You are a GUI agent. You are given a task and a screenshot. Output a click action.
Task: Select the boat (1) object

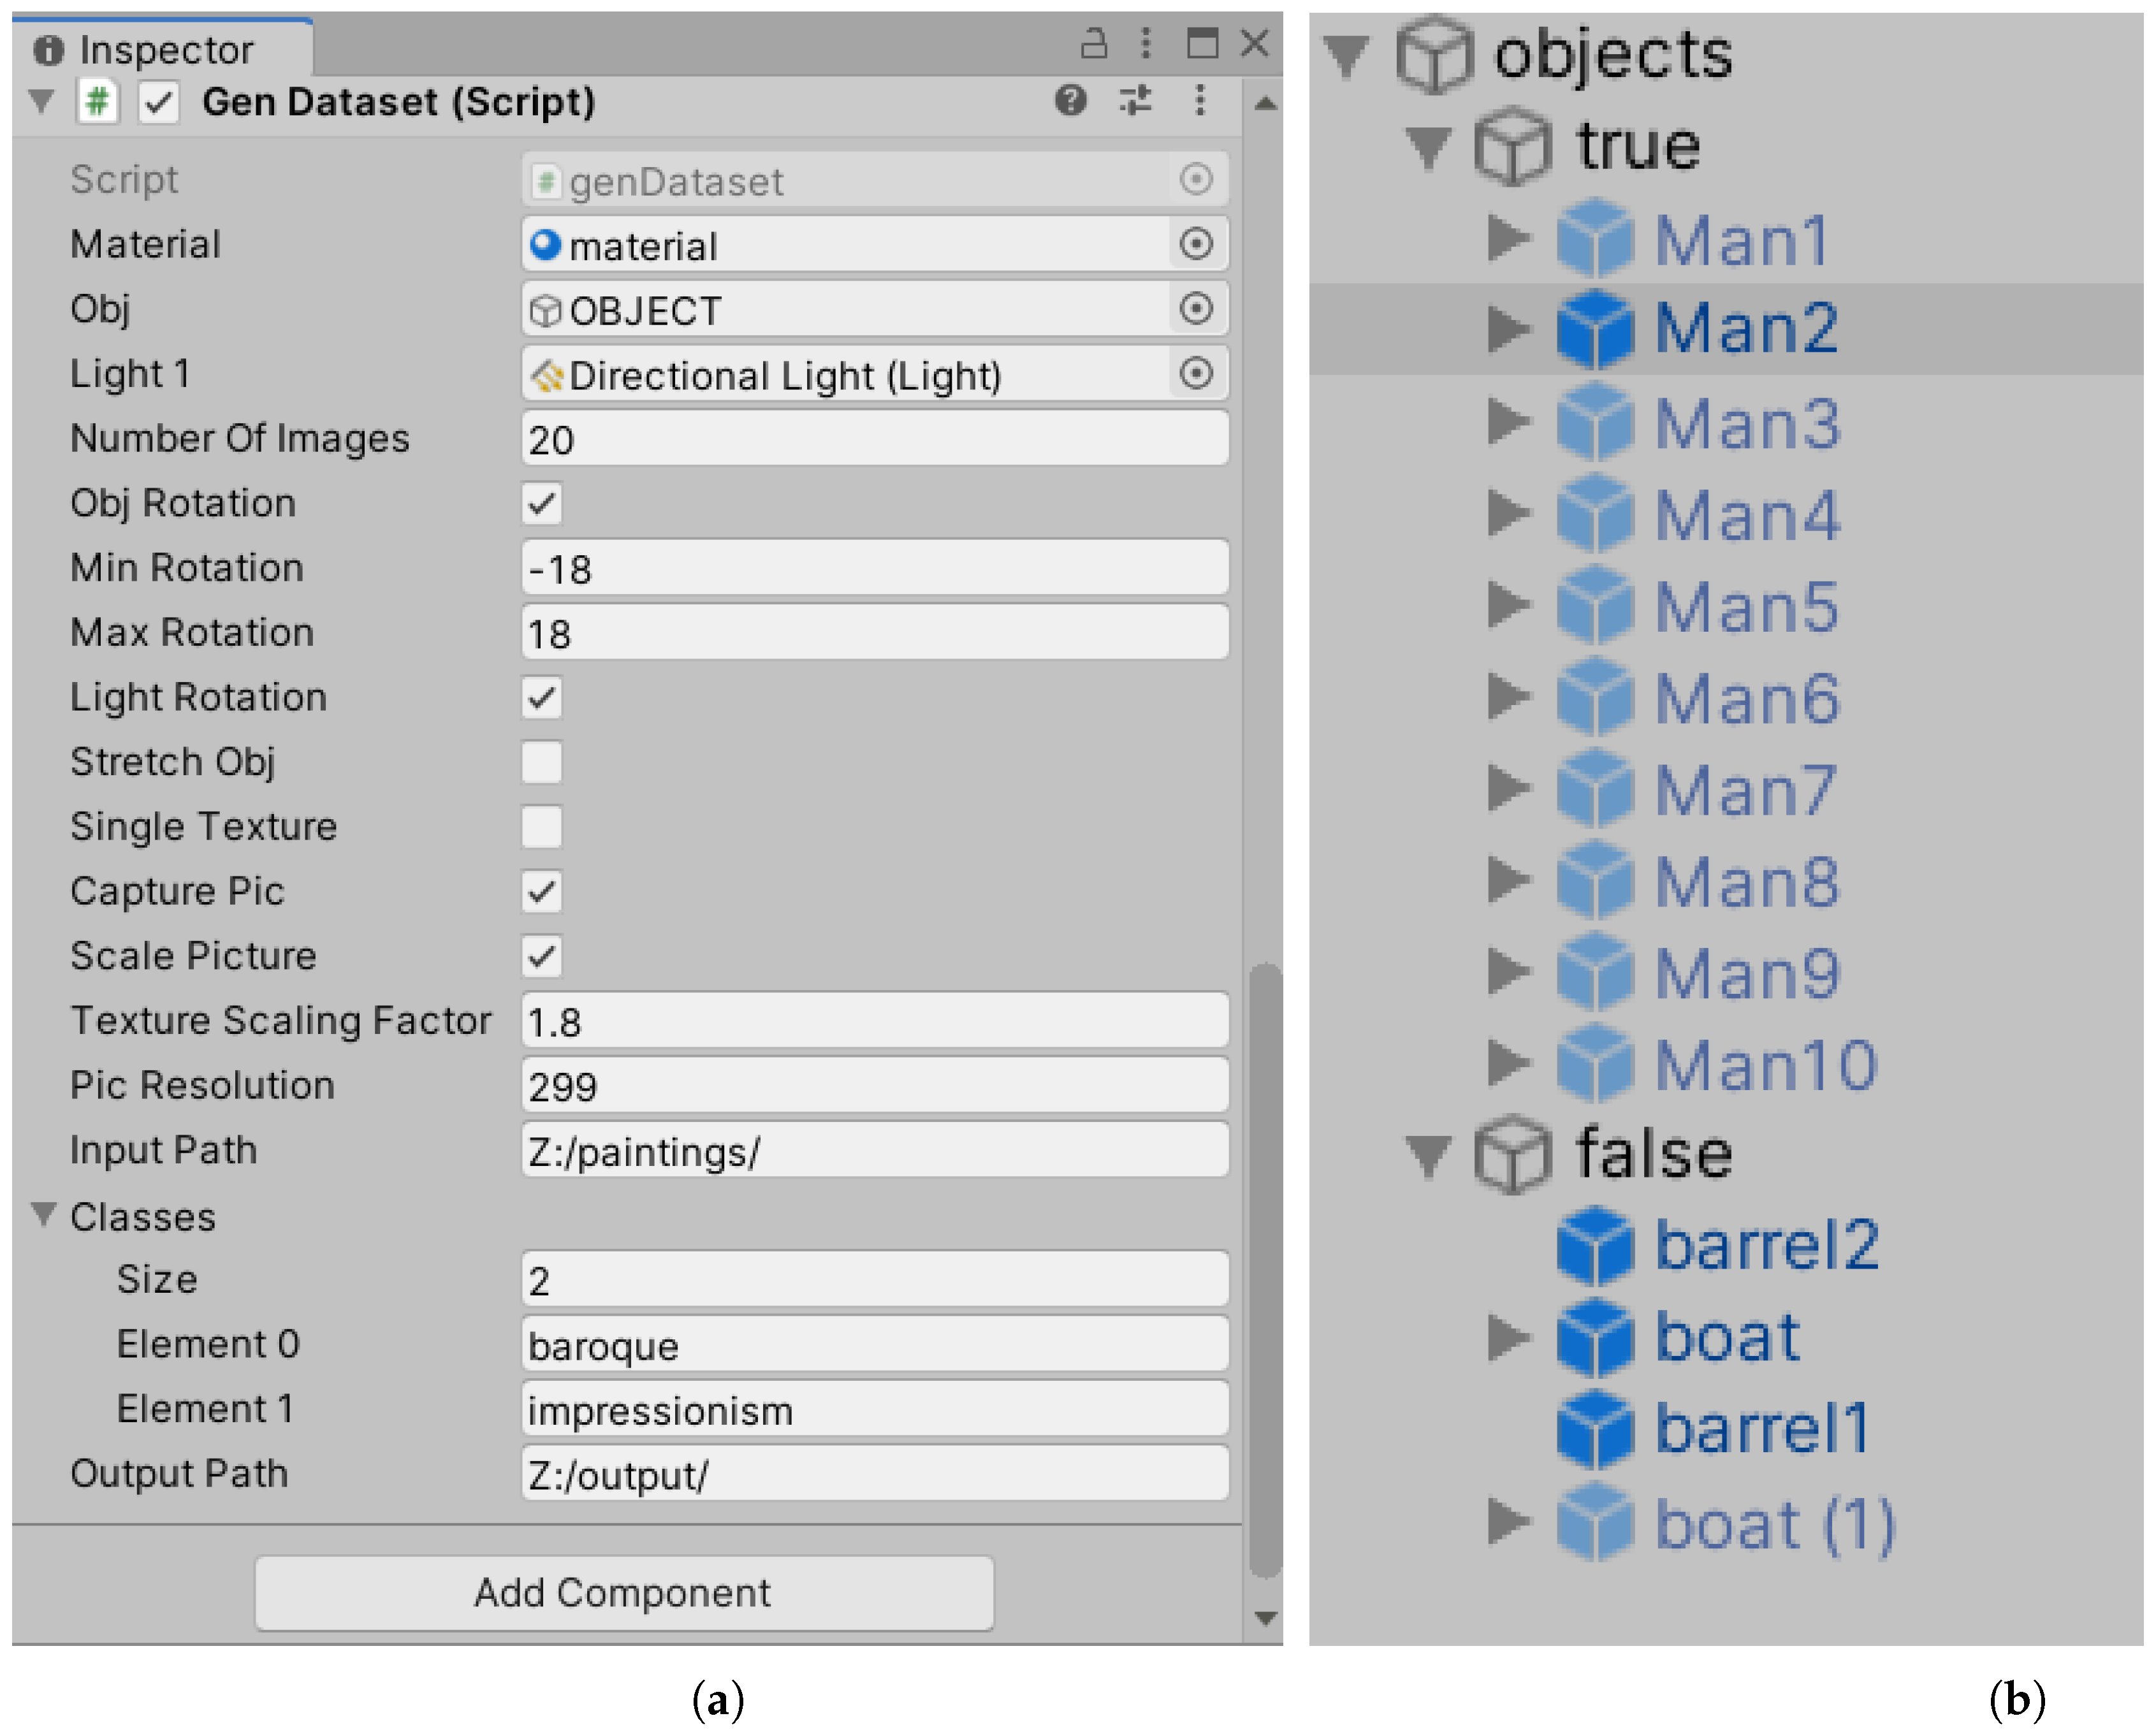[1774, 1525]
